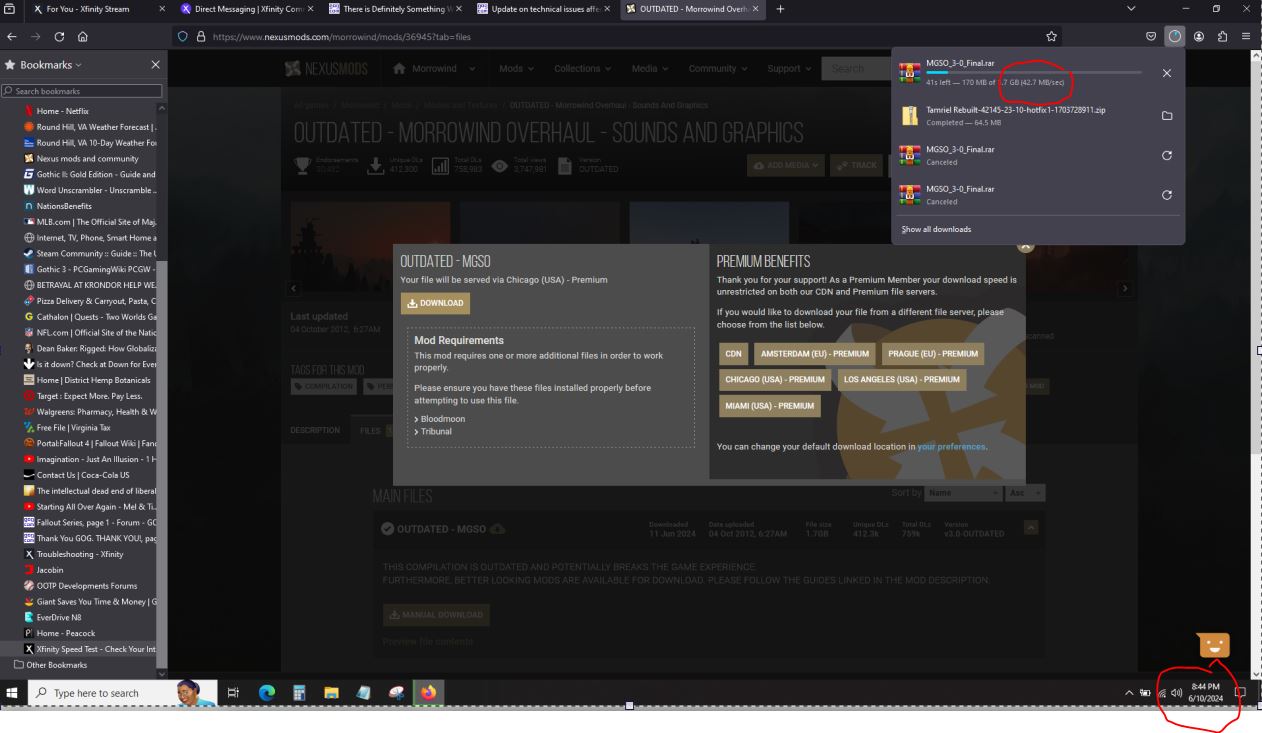Launch Microsoft Edge from the taskbar

(266, 692)
